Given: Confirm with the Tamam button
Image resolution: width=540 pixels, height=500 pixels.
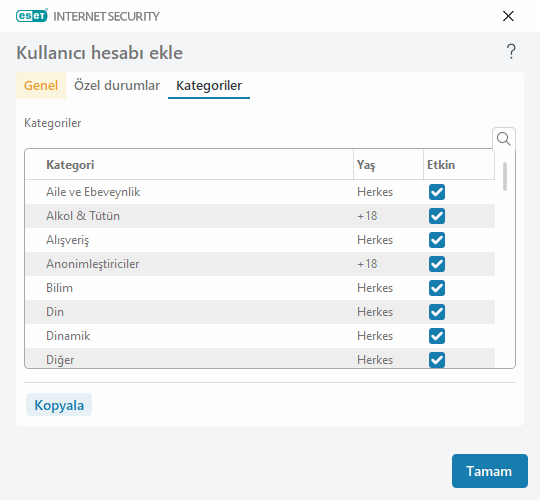Looking at the screenshot, I should click(489, 471).
